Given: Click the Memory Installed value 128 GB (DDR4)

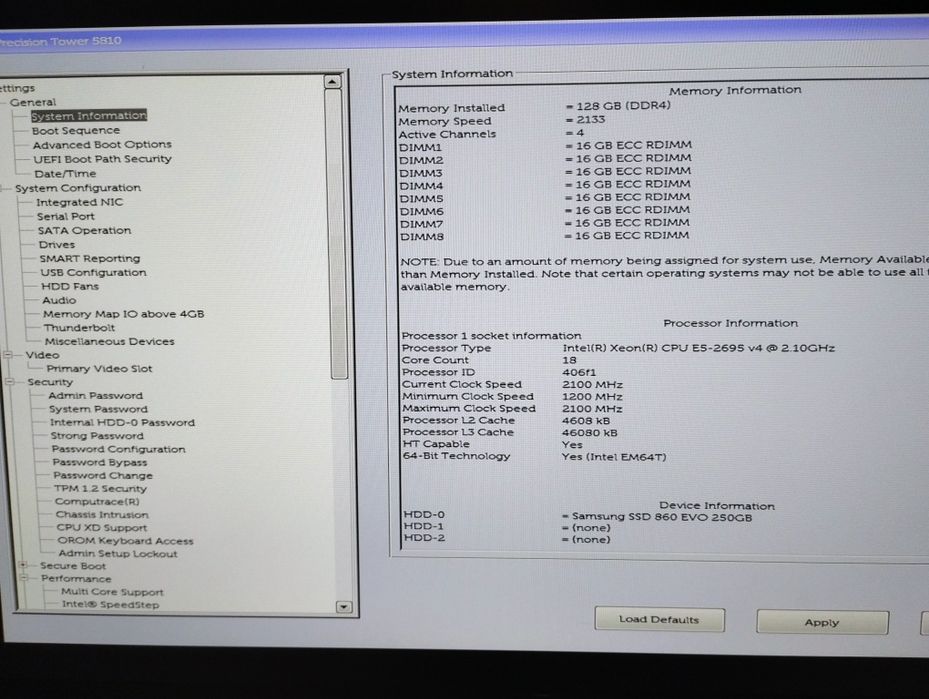Looking at the screenshot, I should 623,105.
